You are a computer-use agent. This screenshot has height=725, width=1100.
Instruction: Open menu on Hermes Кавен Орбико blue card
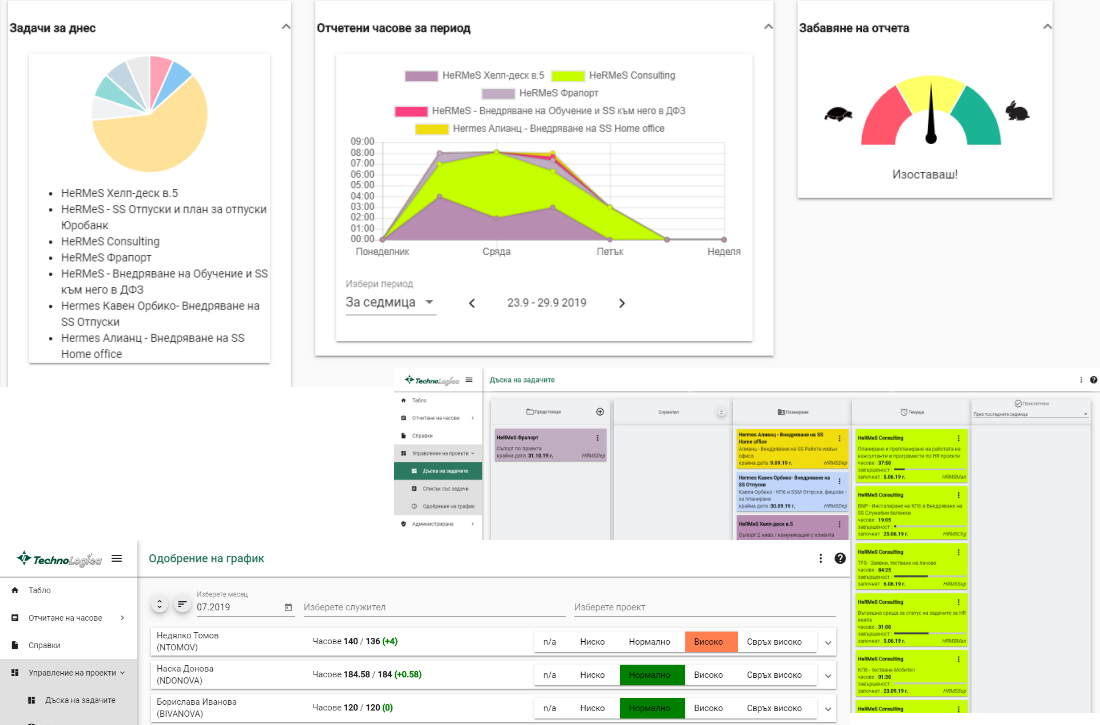click(x=840, y=481)
